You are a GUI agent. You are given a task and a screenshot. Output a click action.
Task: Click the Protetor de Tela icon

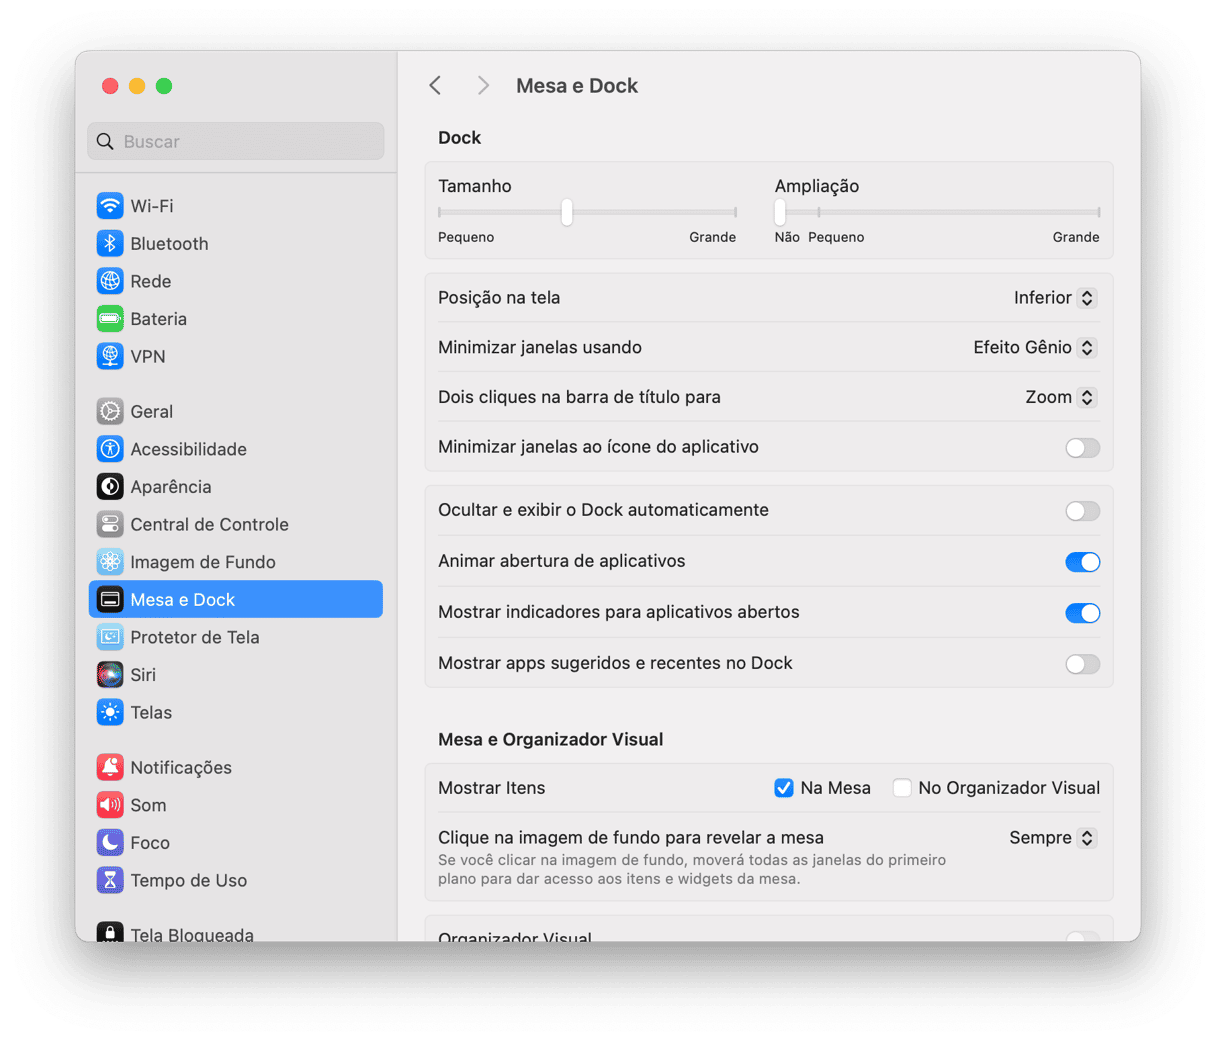[110, 637]
